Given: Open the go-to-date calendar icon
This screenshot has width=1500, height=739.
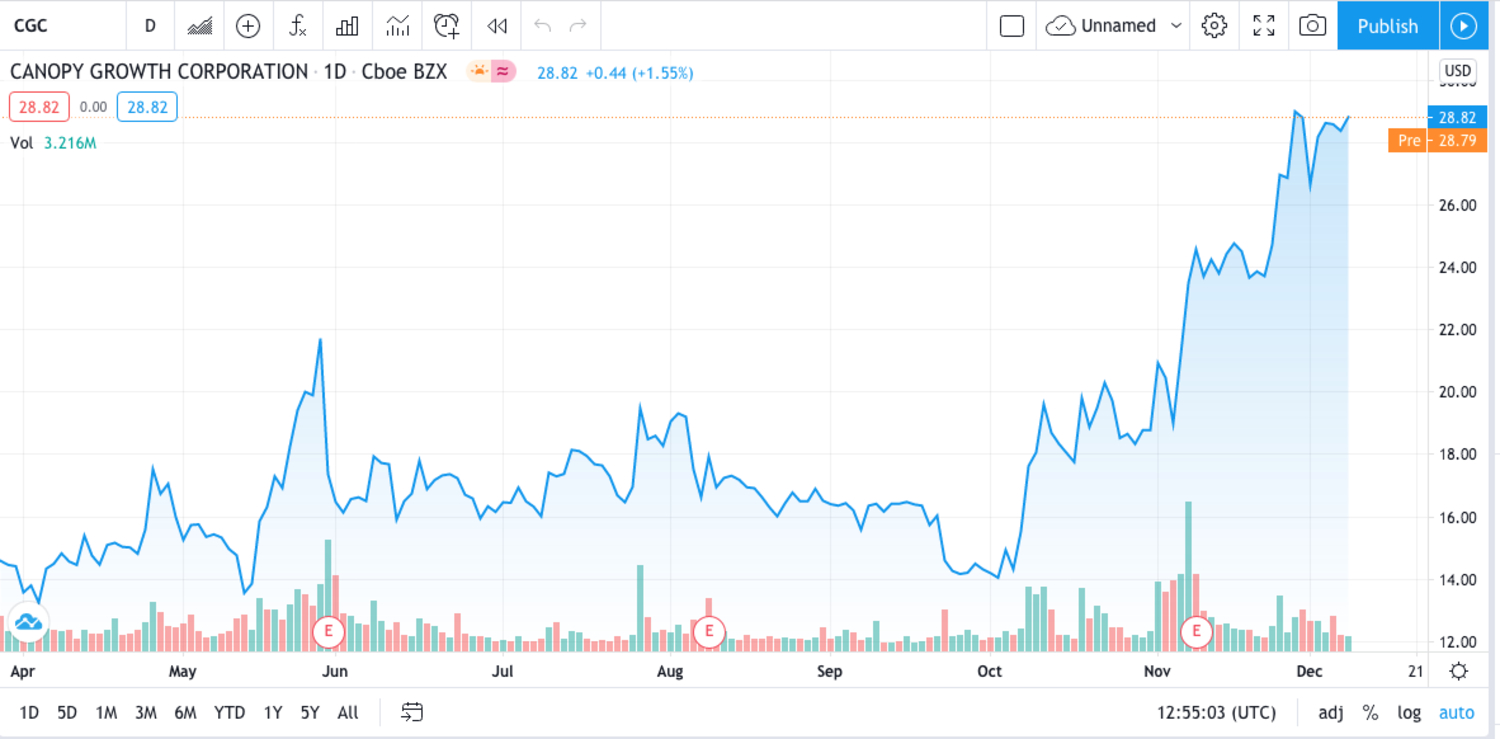Looking at the screenshot, I should click(412, 713).
